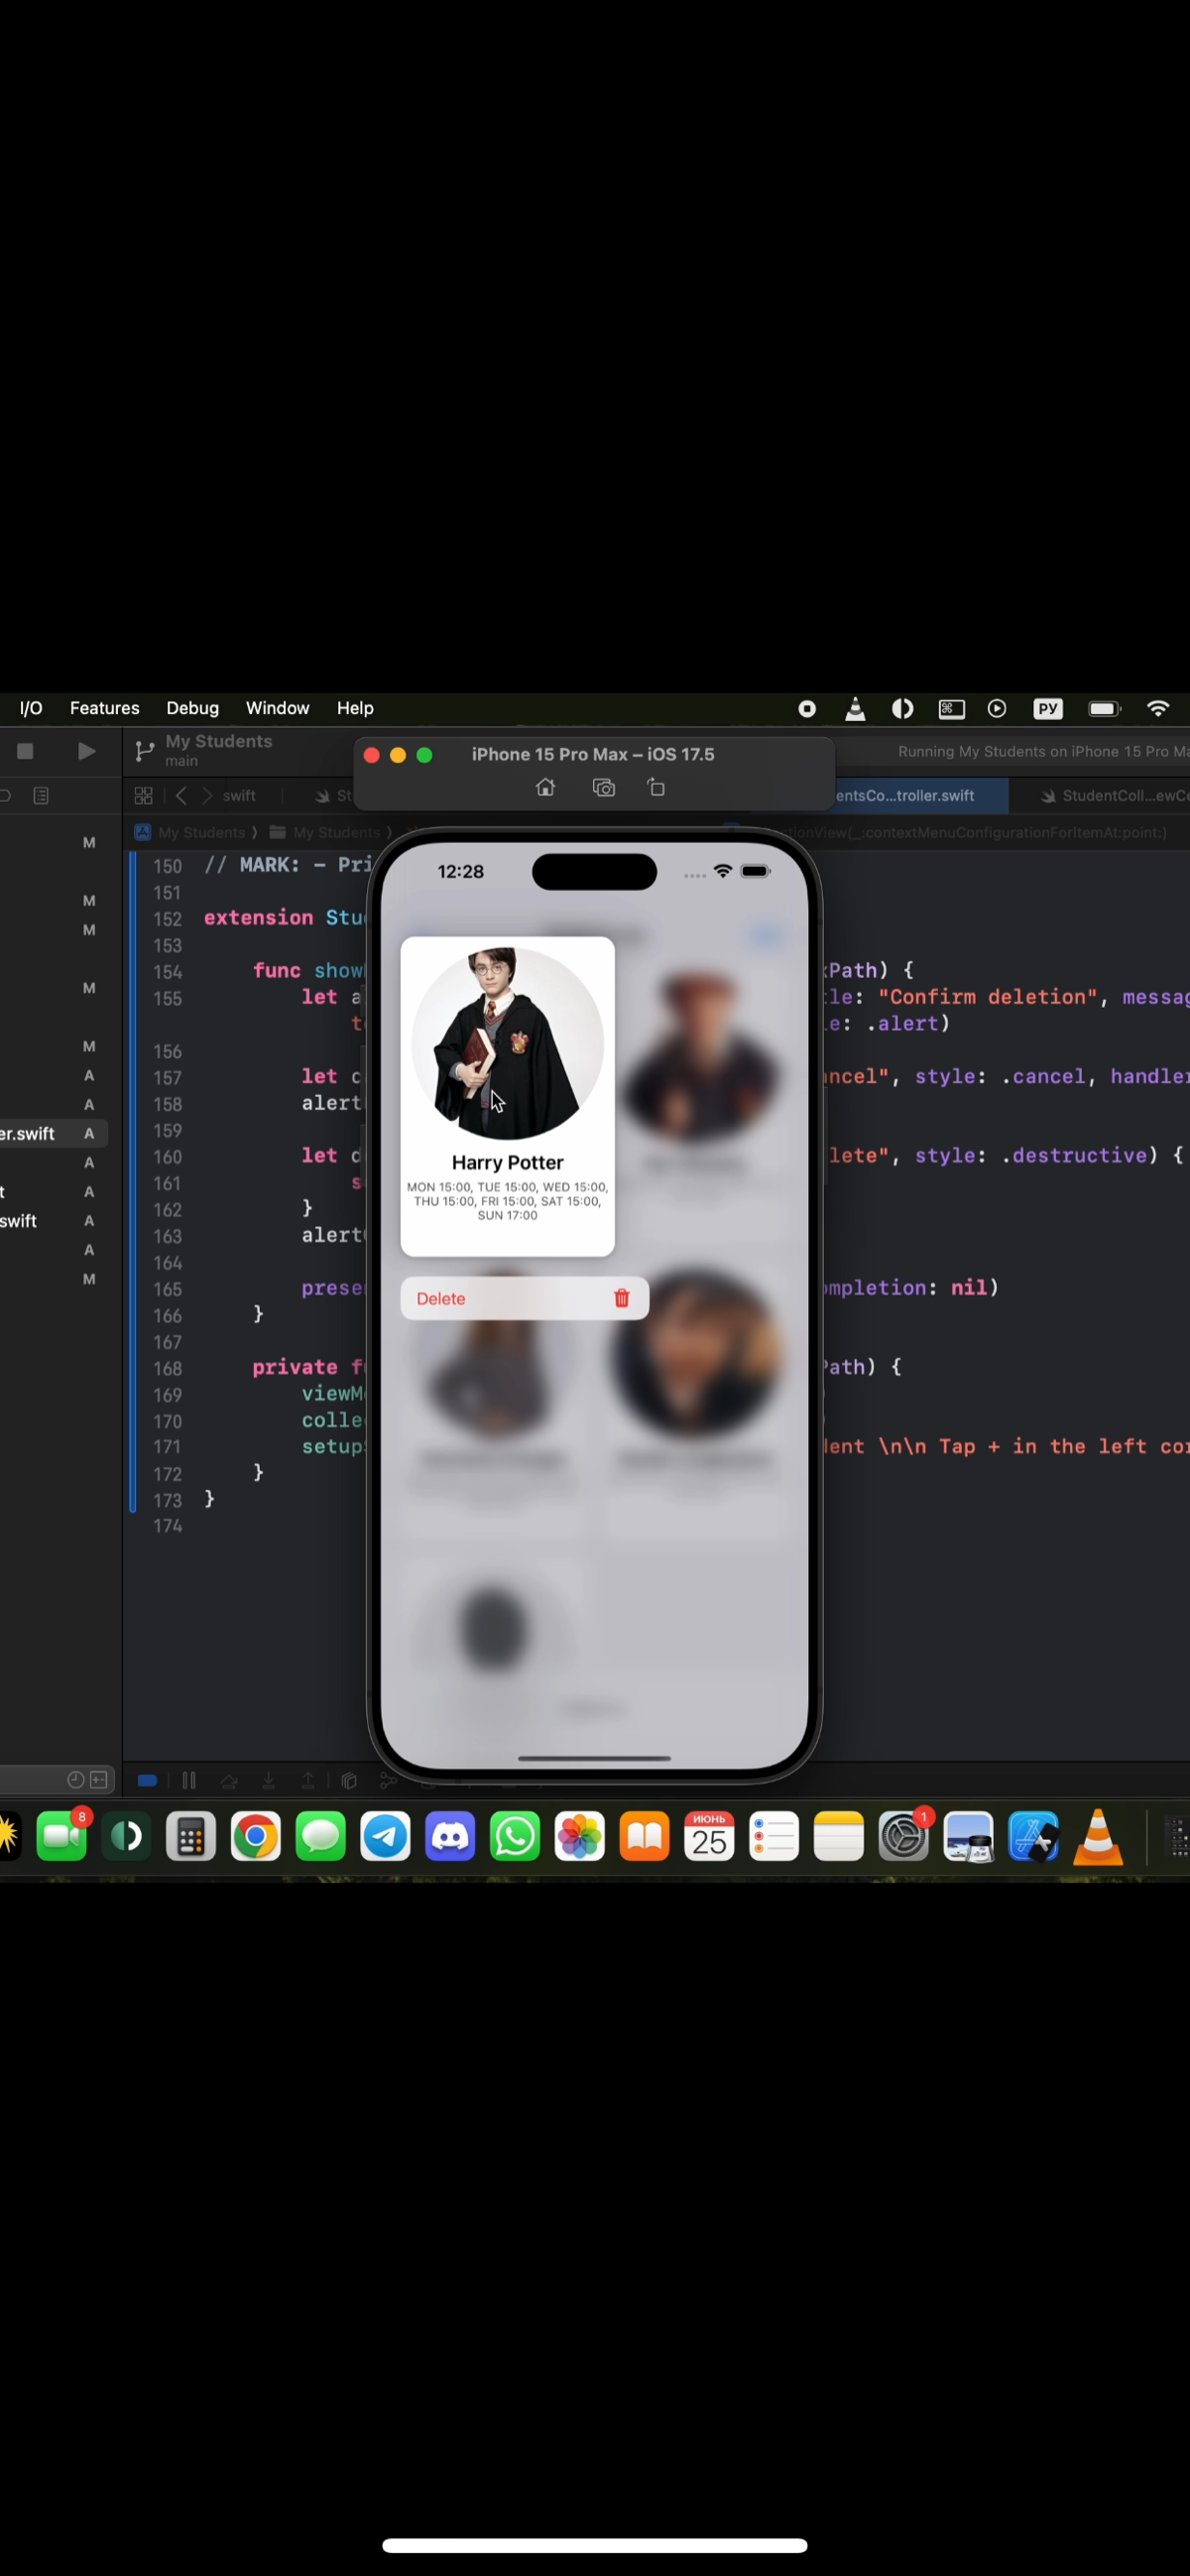Open Preview from the Dock
The width and height of the screenshot is (1190, 2576).
pos(969,1837)
